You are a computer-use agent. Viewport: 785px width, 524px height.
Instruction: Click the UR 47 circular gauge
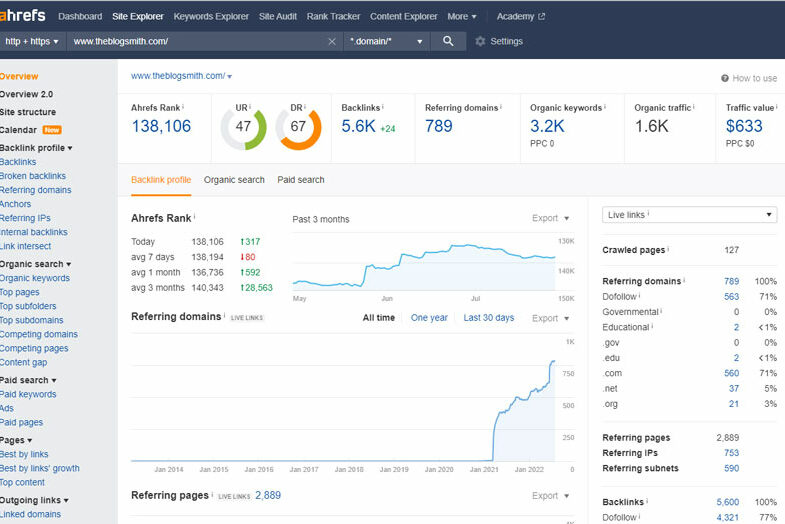pyautogui.click(x=243, y=128)
